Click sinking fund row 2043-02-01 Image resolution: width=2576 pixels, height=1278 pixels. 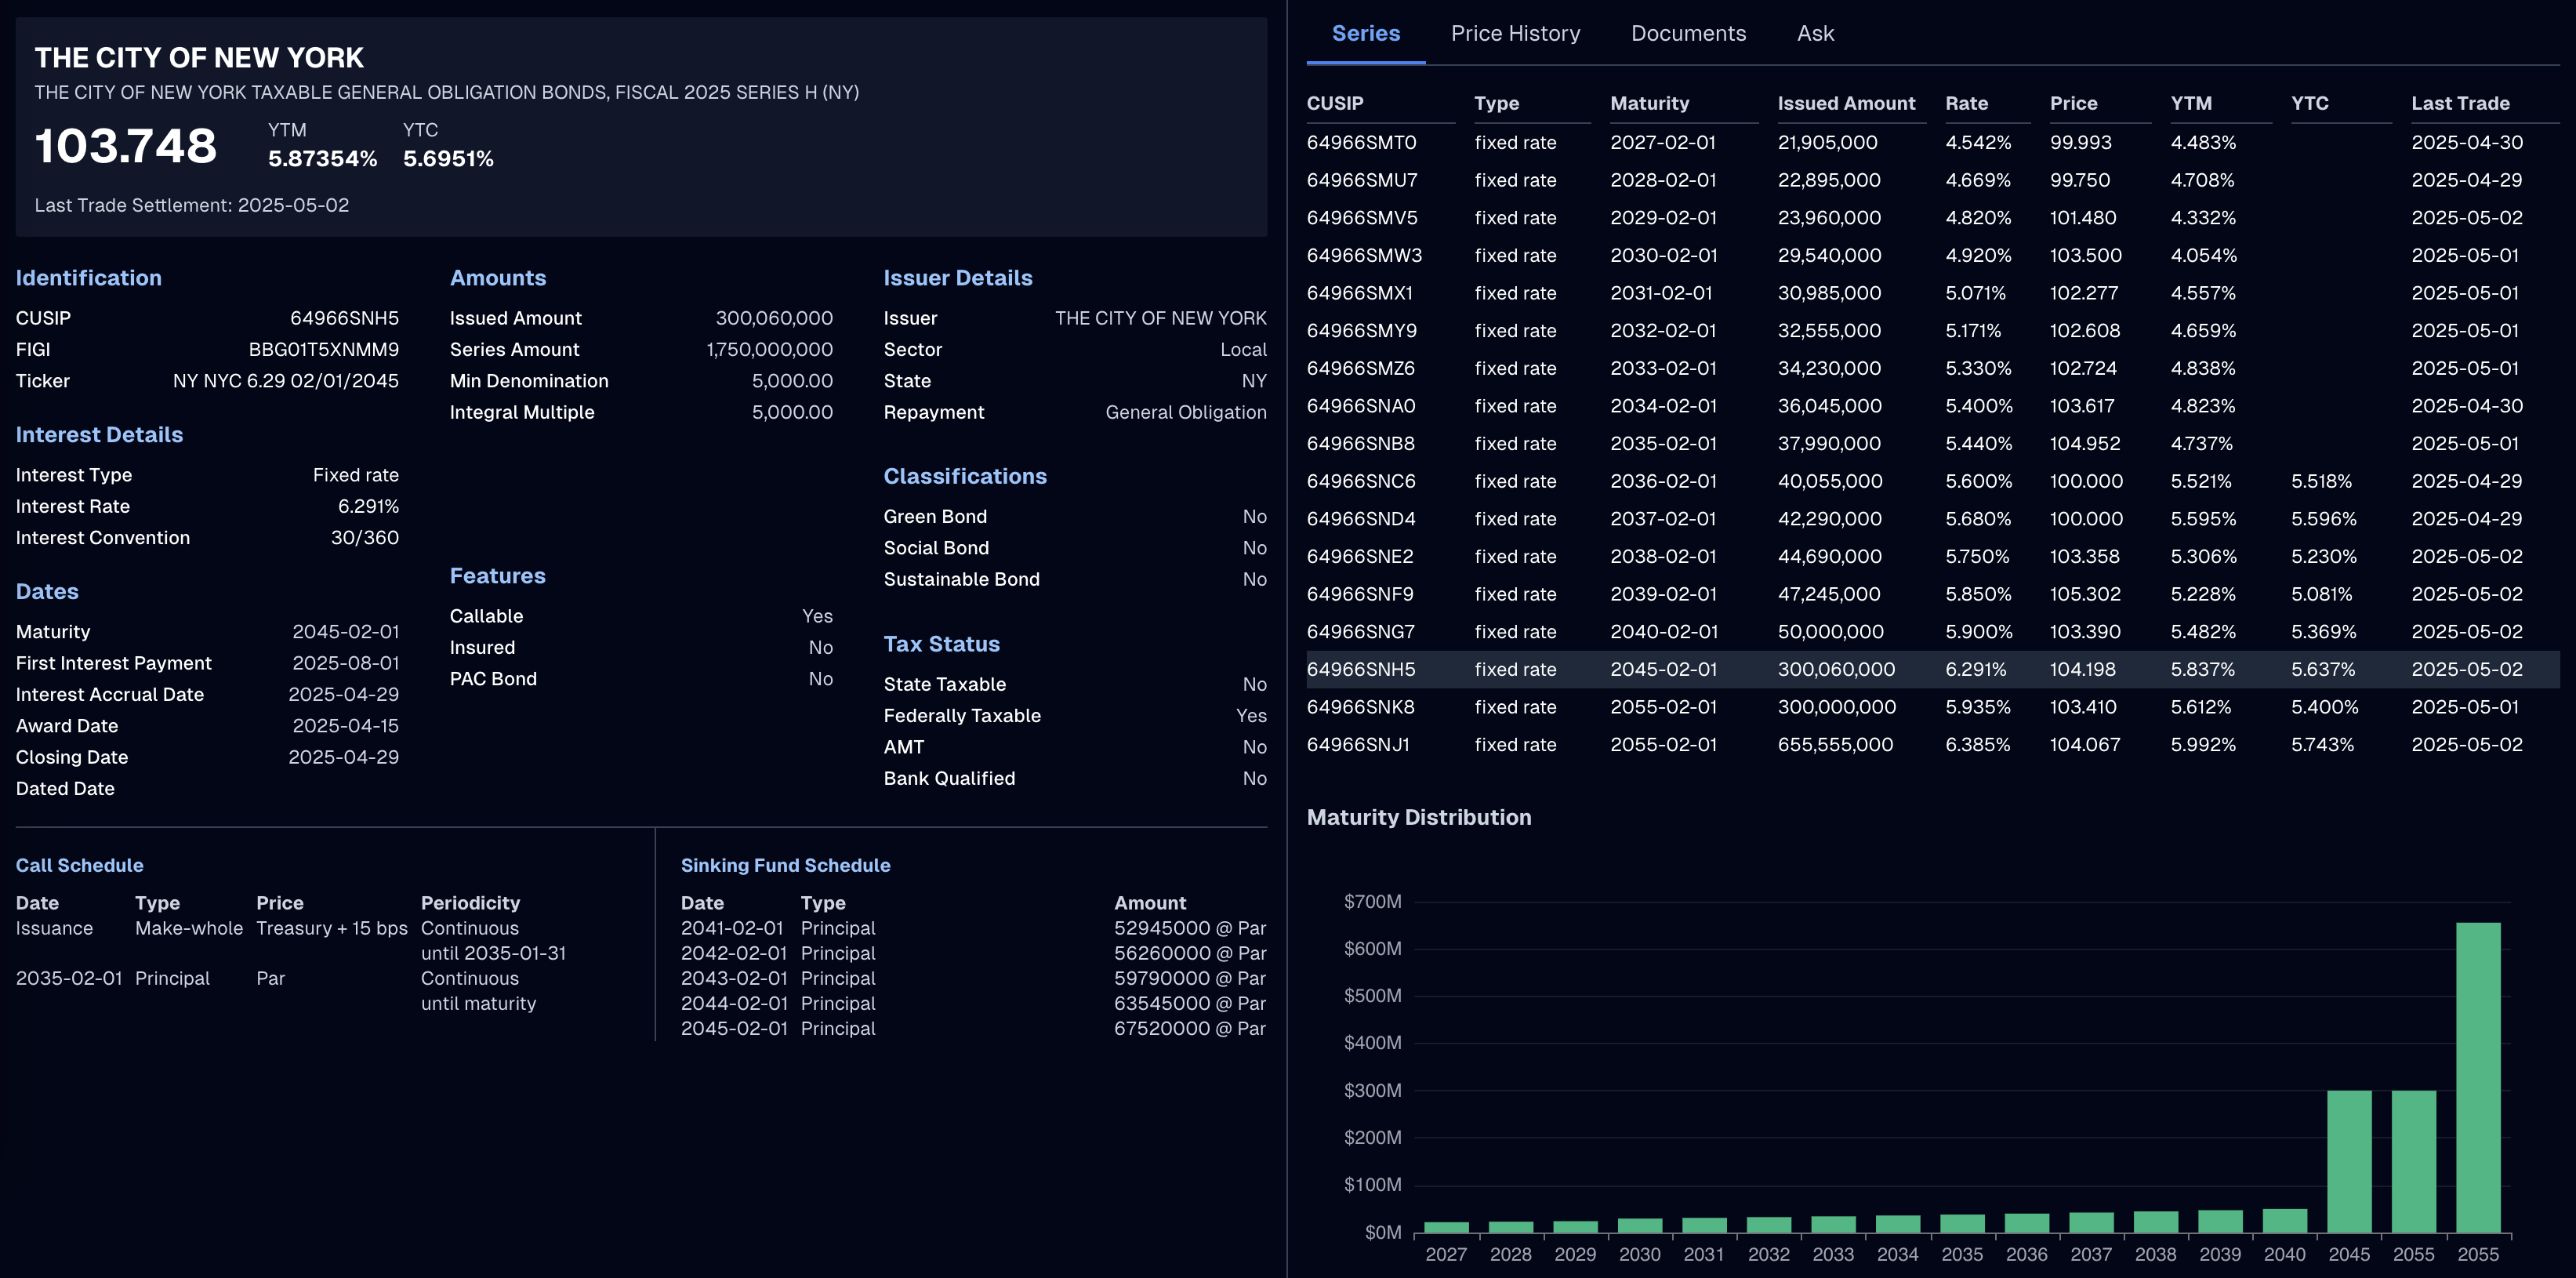973,978
